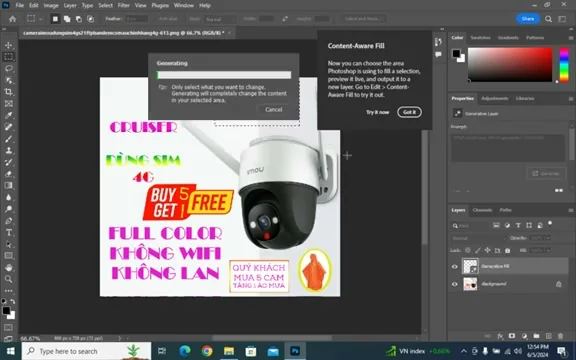576x360 pixels.
Task: Select the Lasso tool
Action: (8, 69)
